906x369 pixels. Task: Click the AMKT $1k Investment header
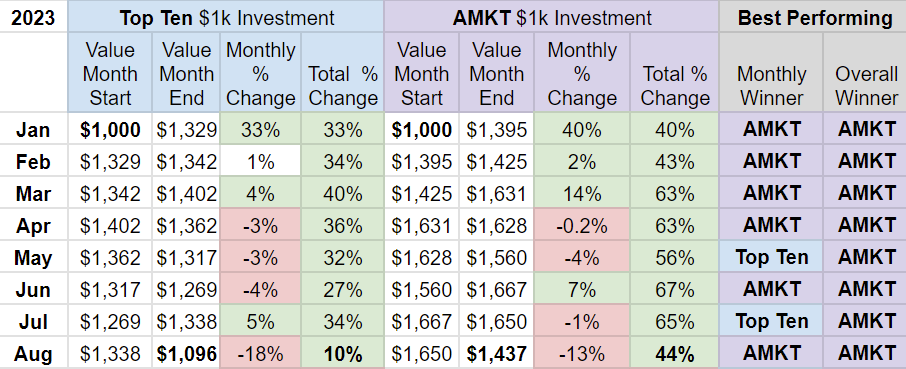551,16
